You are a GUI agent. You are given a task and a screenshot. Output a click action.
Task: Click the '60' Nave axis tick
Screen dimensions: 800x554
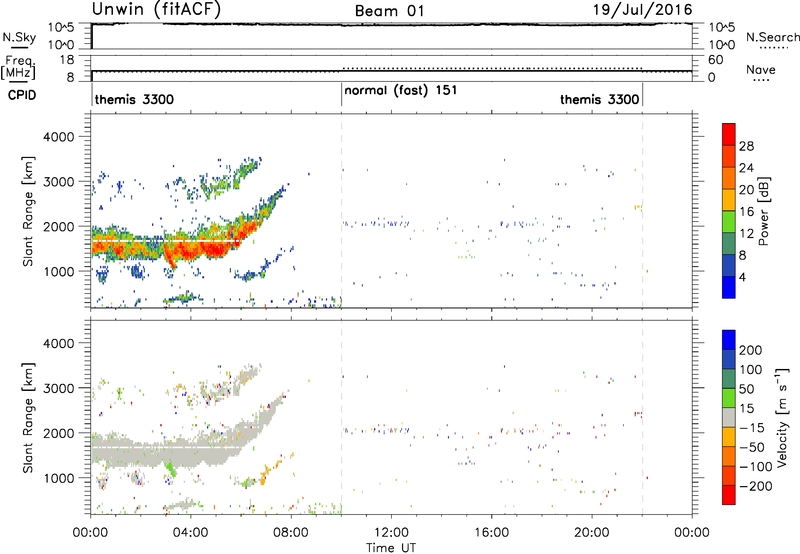716,60
